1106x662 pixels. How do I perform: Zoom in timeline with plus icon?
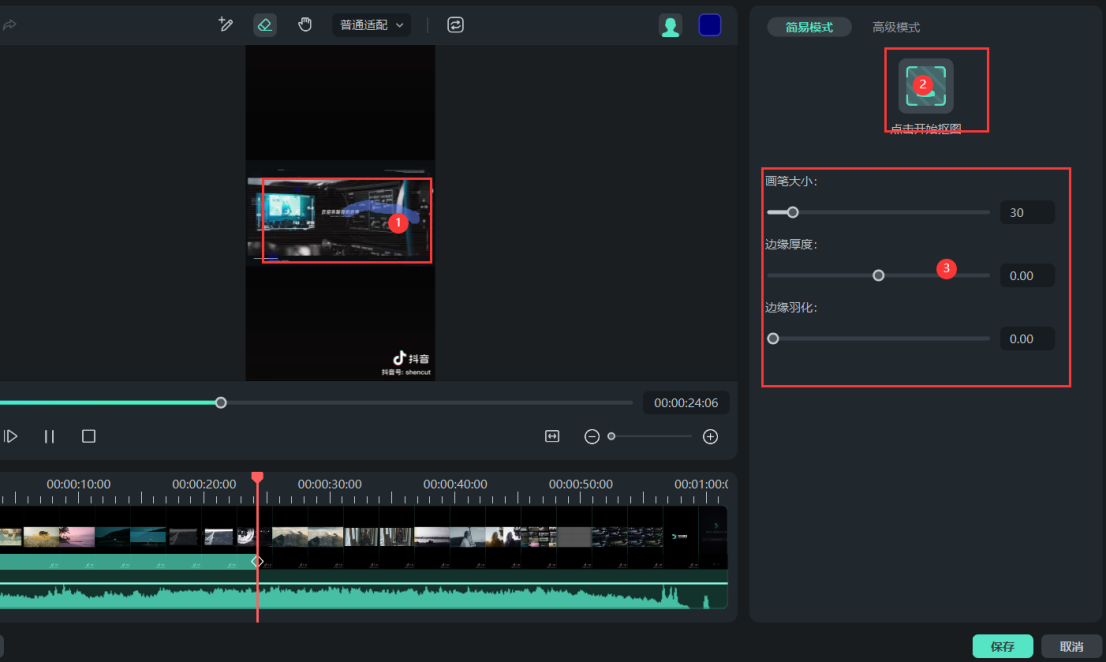[710, 436]
